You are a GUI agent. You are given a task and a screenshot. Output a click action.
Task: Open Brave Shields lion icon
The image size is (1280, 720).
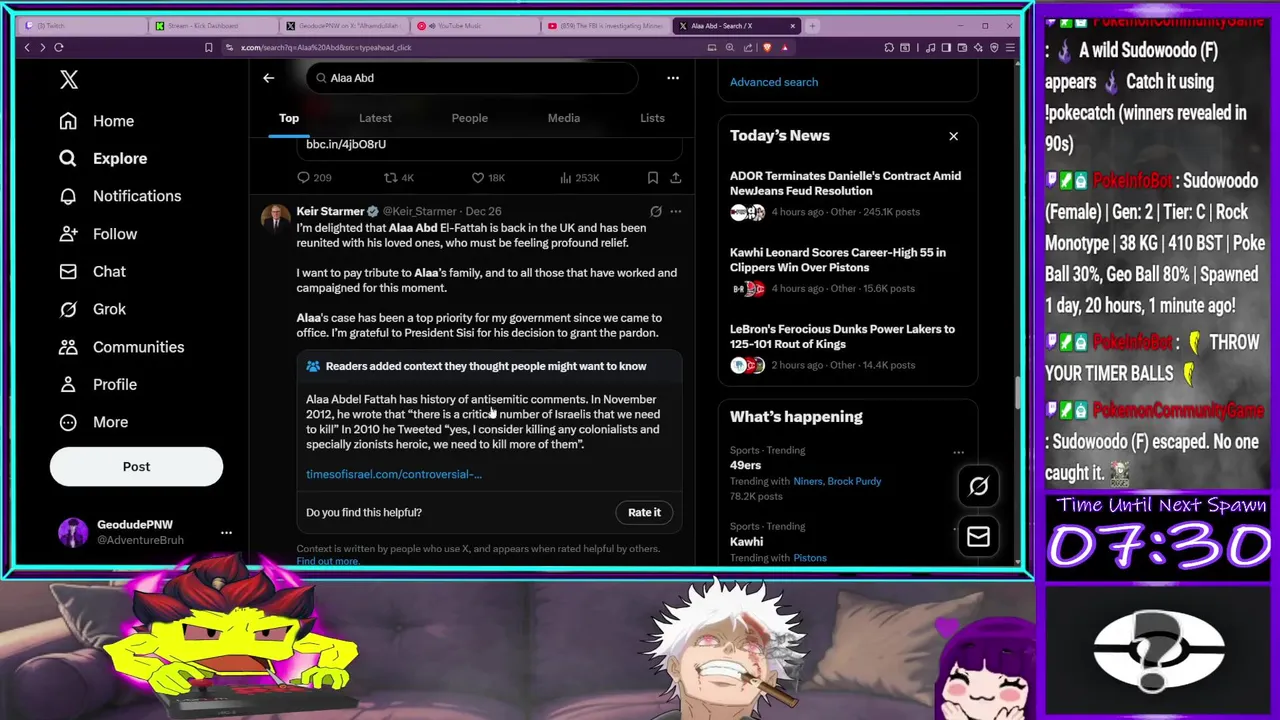pos(768,47)
